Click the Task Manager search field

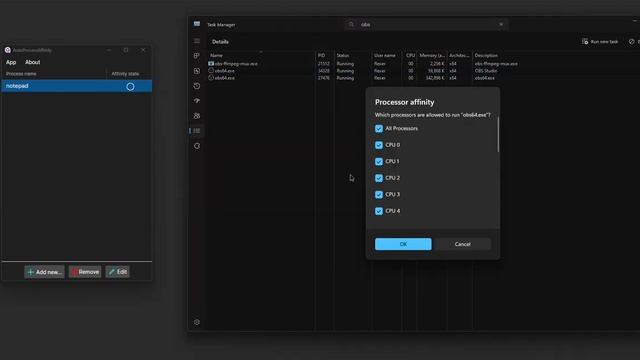[x=427, y=24]
